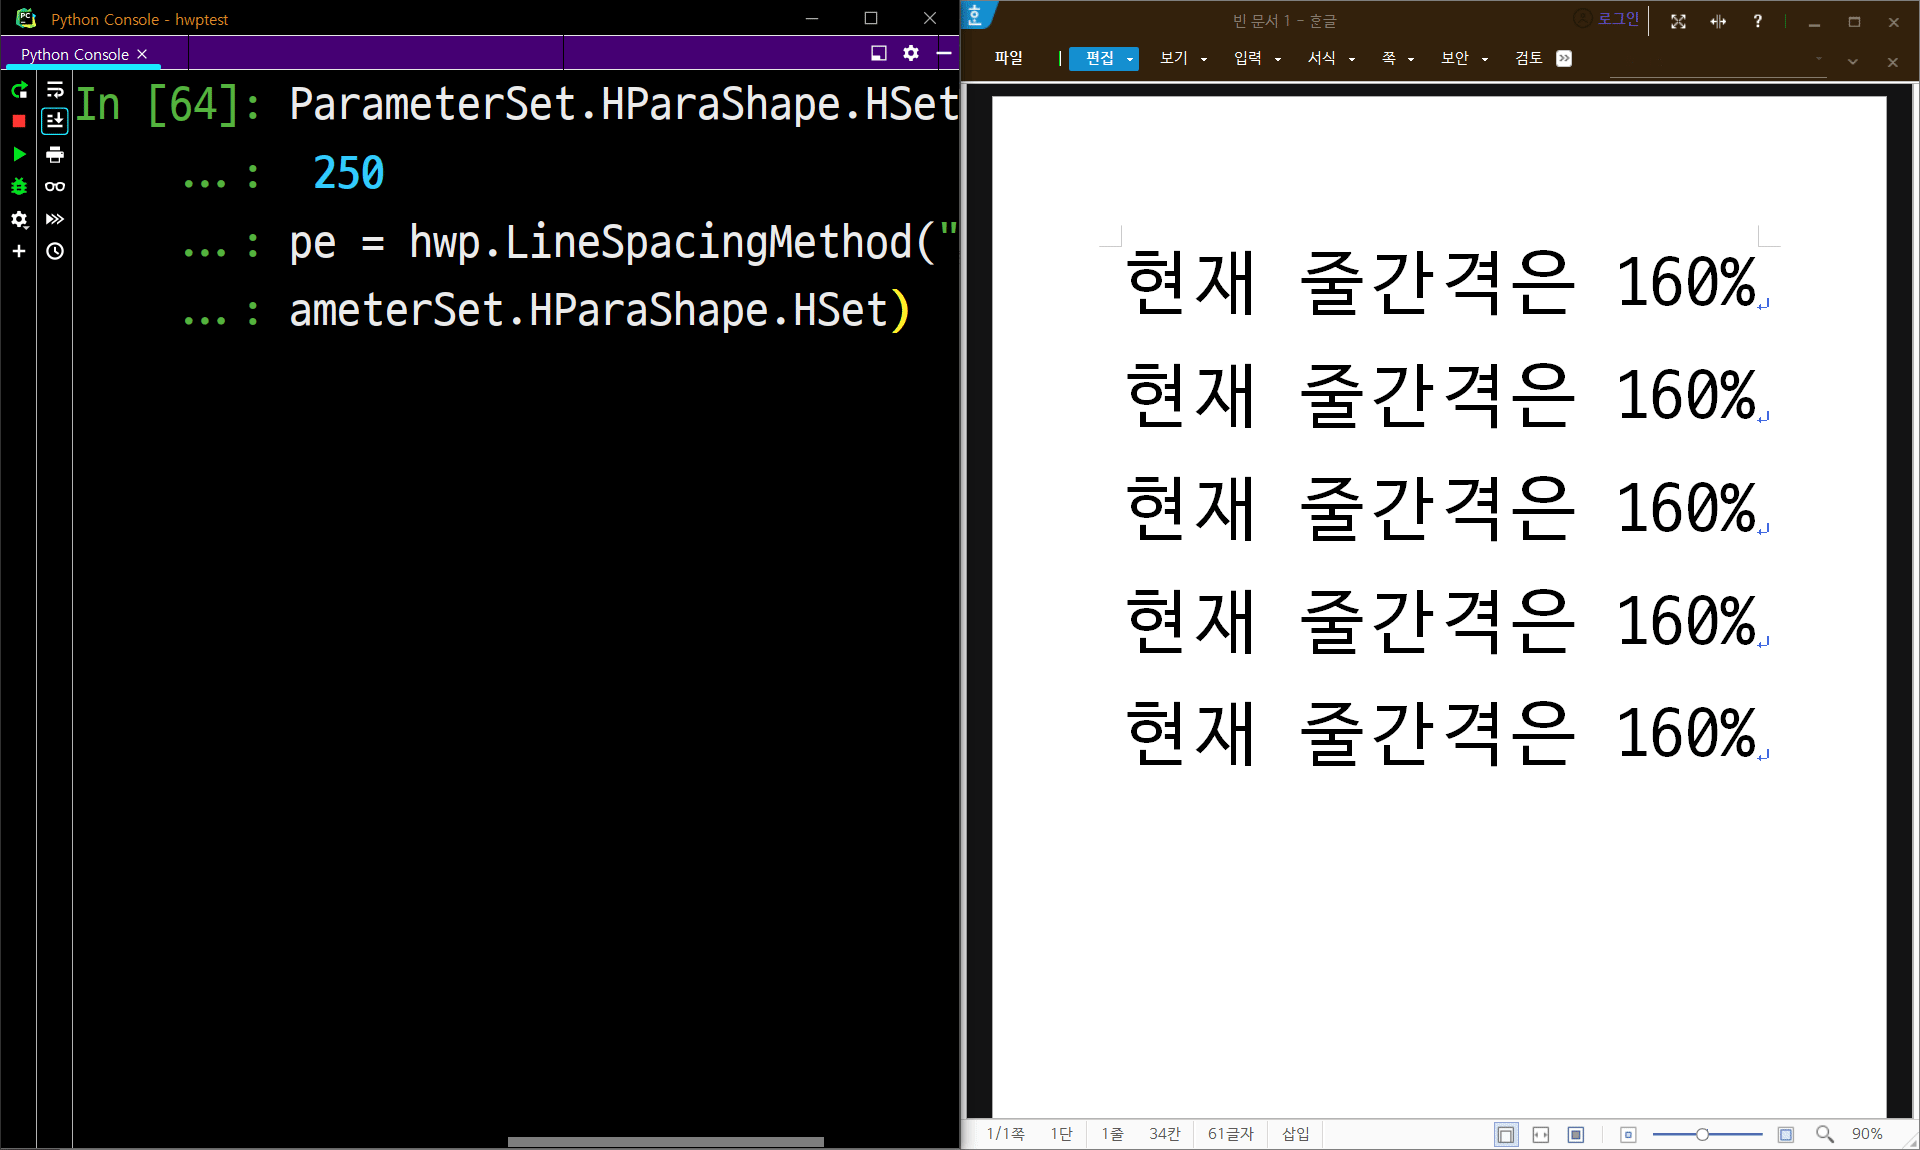Toggle fit-to-width view in status bar
Image resolution: width=1920 pixels, height=1150 pixels.
[1541, 1134]
